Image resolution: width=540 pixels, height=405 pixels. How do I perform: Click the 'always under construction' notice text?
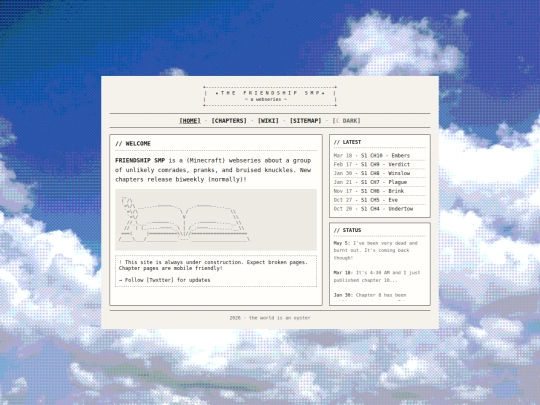point(213,265)
